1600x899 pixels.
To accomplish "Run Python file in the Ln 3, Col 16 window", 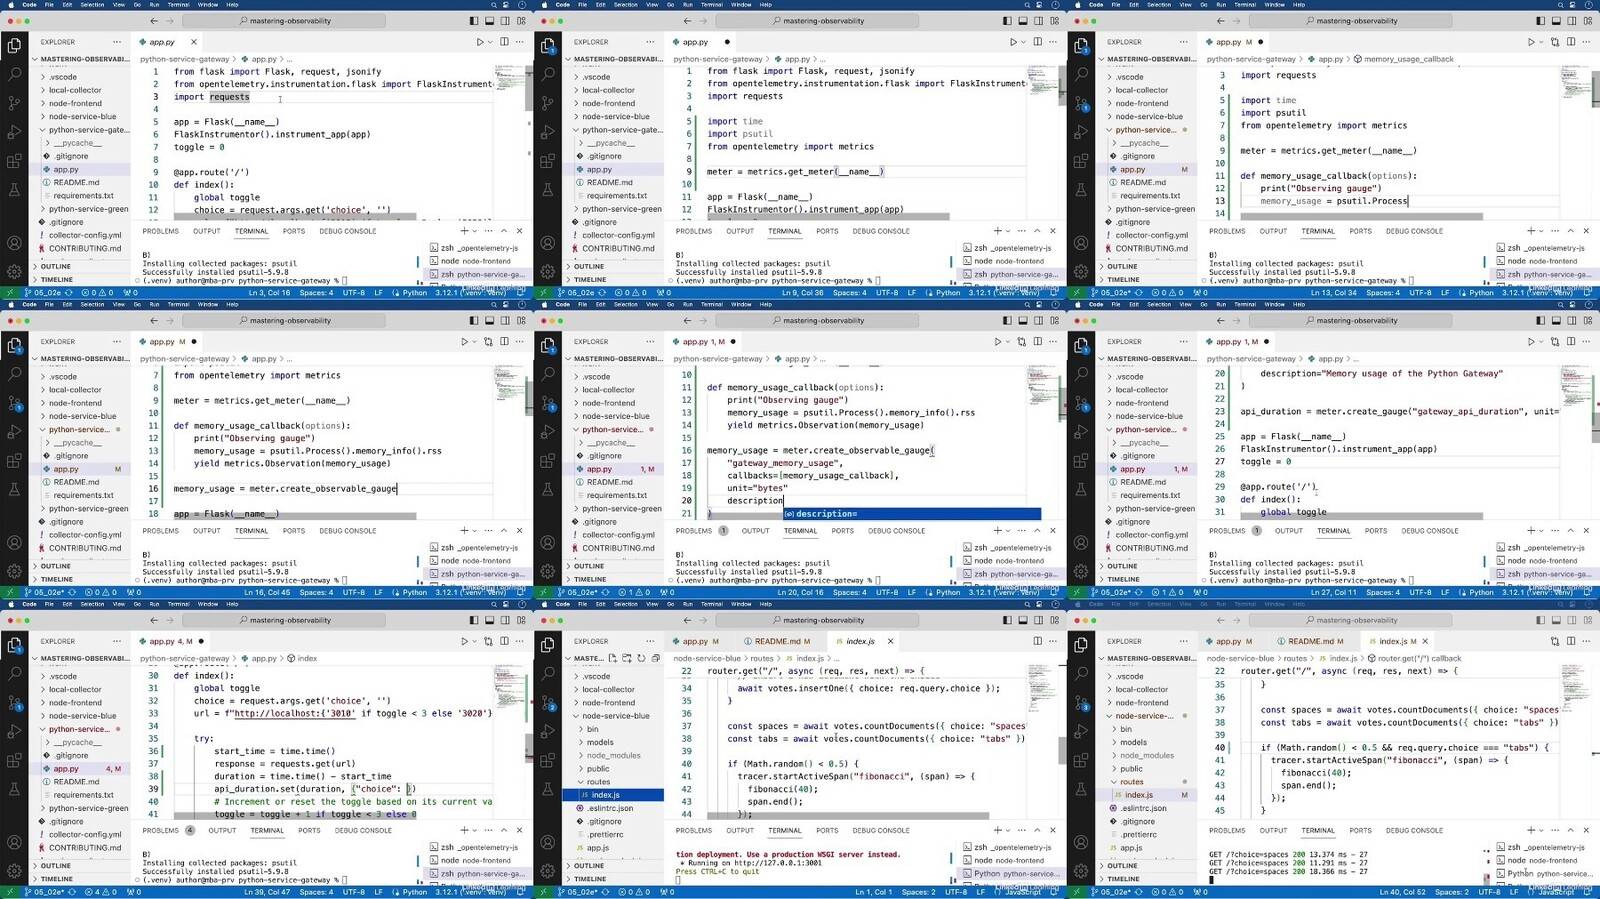I will (480, 42).
